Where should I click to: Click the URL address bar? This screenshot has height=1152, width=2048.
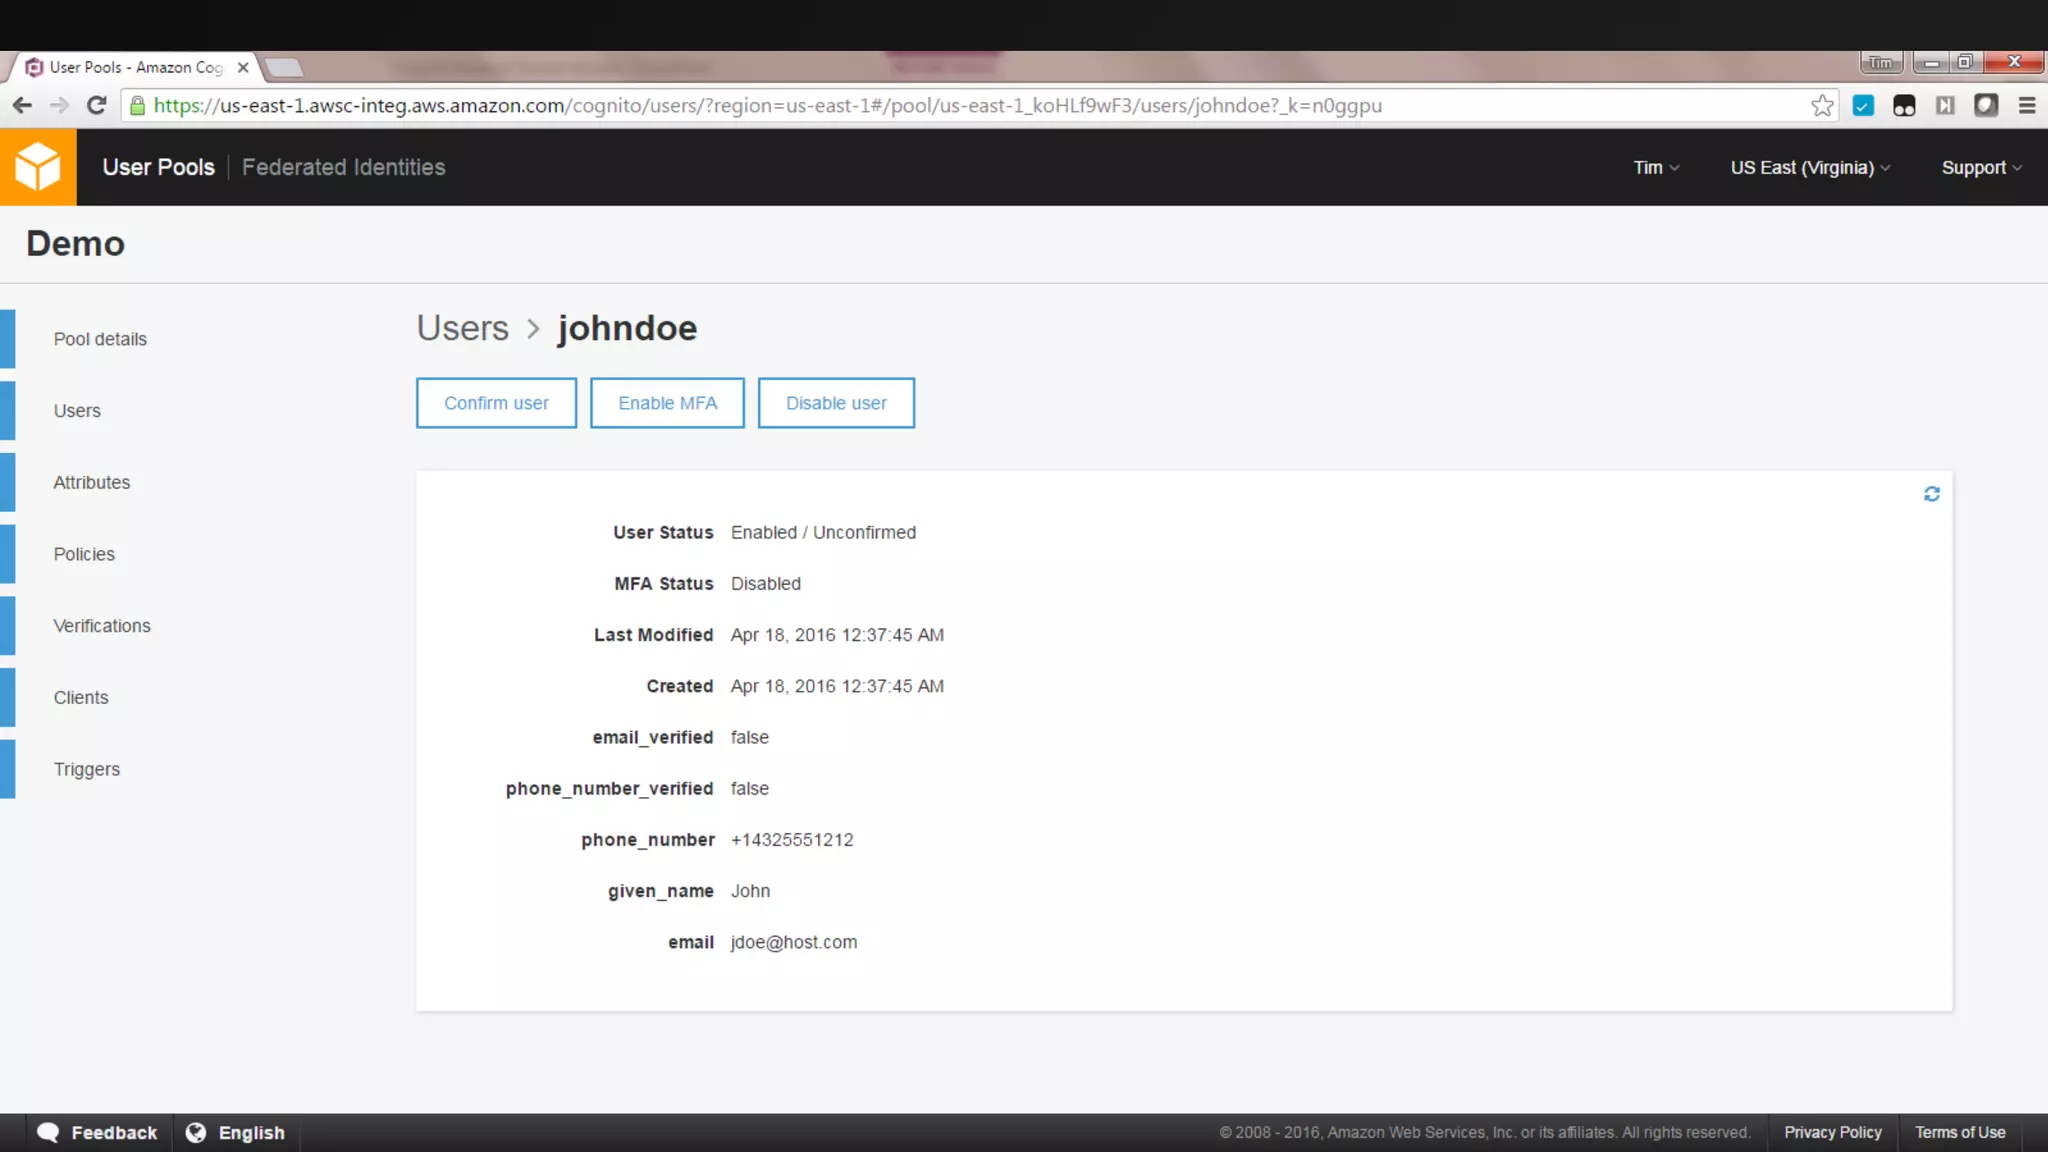(900, 106)
